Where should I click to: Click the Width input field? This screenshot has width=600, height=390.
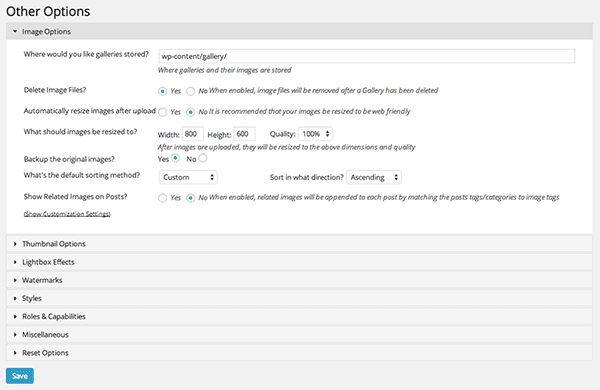(x=192, y=134)
